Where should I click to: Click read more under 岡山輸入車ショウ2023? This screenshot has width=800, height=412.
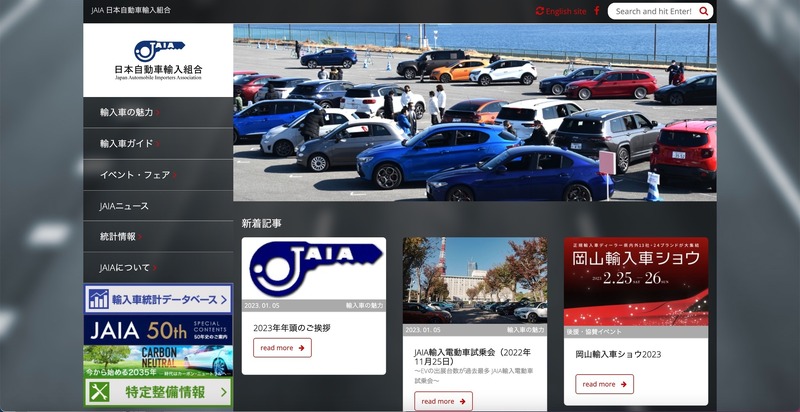[x=604, y=384]
